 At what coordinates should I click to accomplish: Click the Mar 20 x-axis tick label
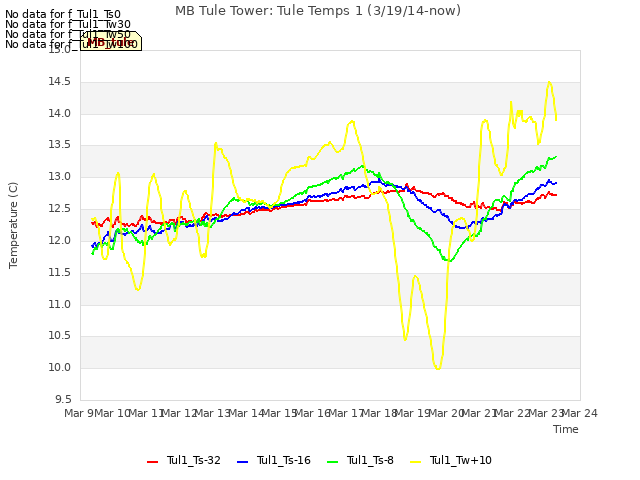point(446,413)
